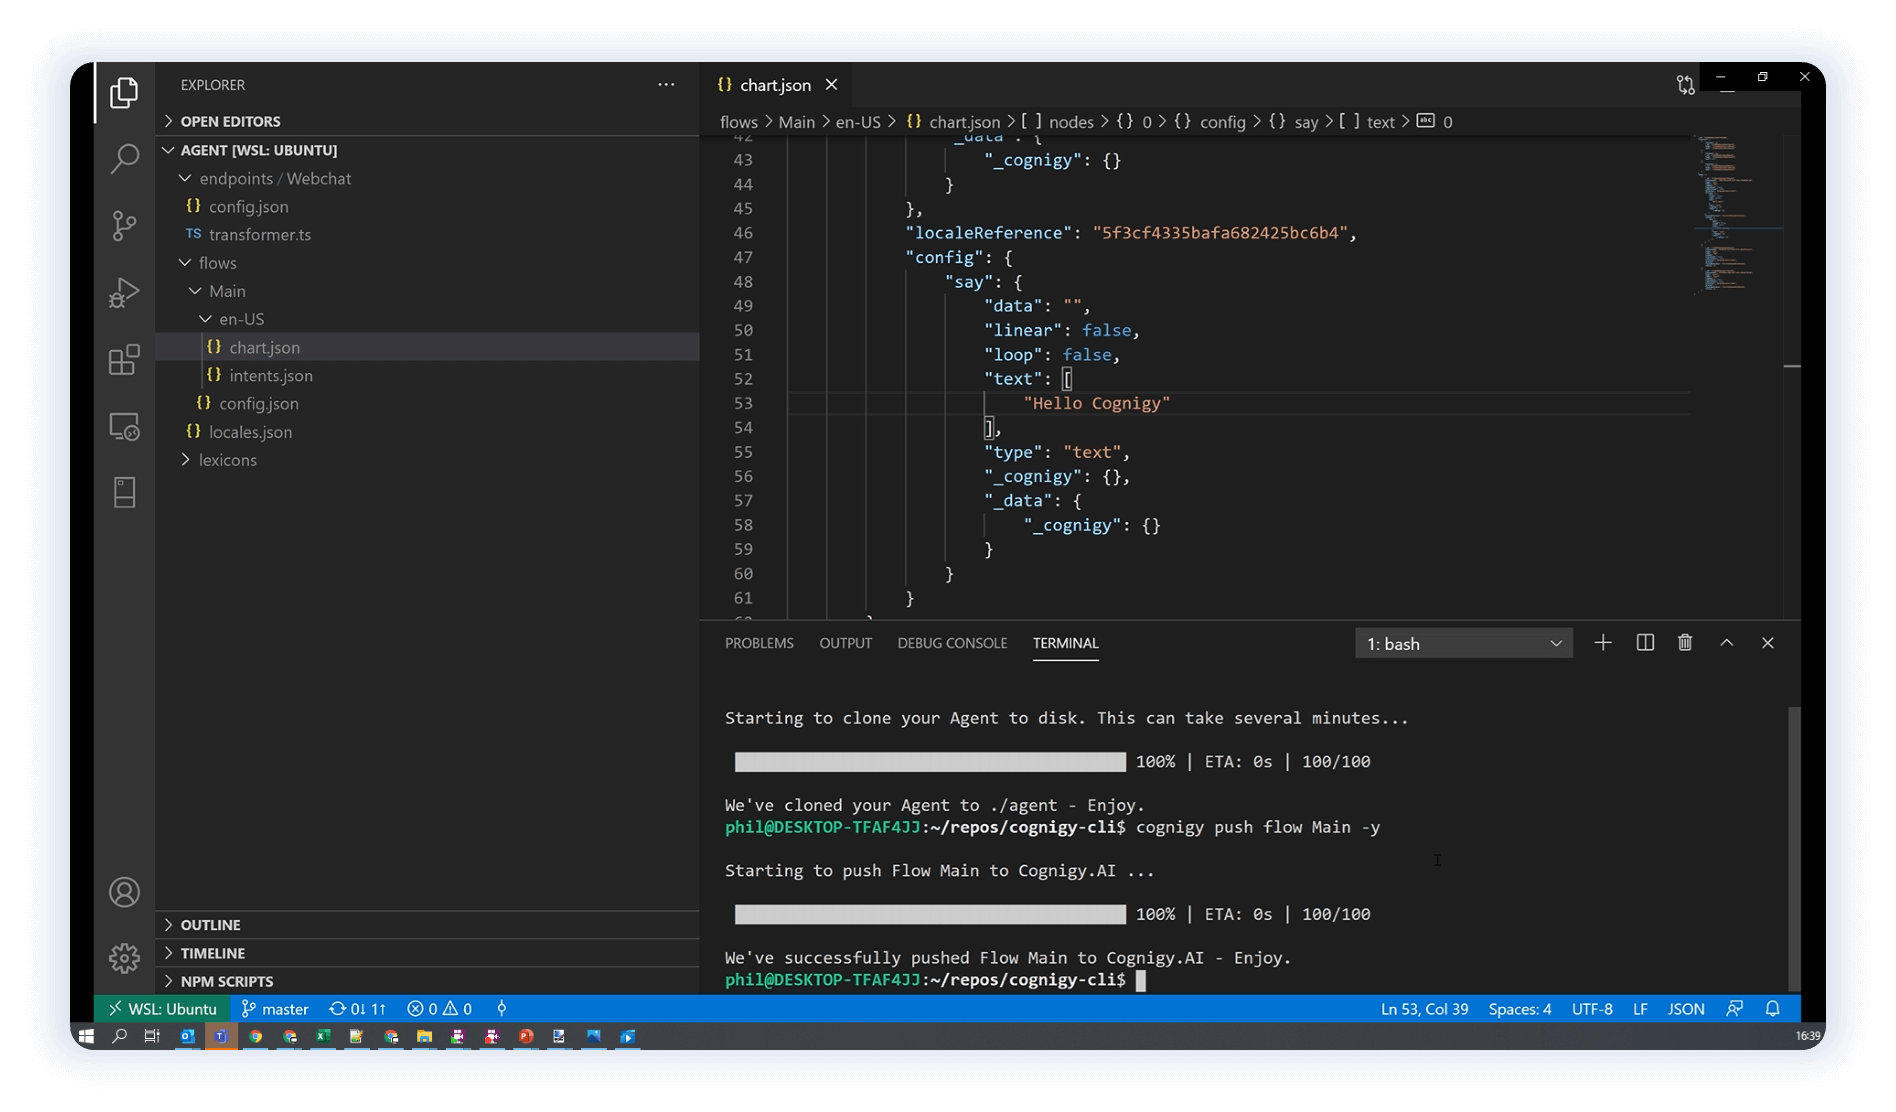Expand the NPM Scripts section
The image size is (1896, 1112).
[428, 981]
